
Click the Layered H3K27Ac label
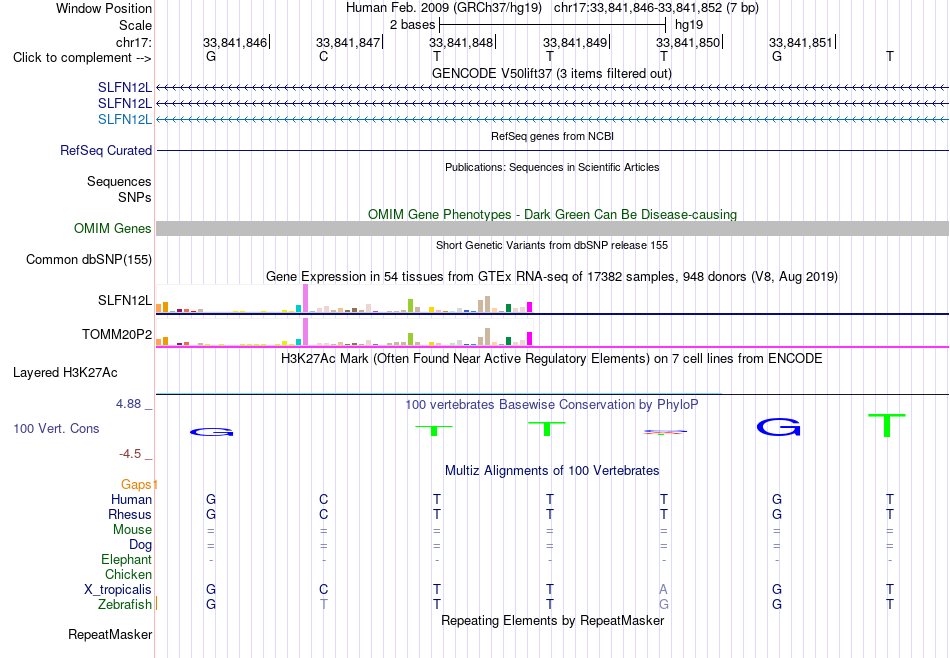coord(65,373)
